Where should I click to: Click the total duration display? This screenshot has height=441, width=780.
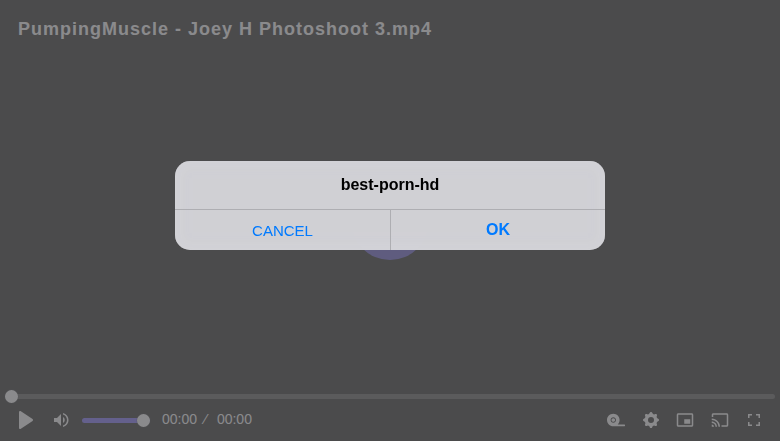(234, 419)
